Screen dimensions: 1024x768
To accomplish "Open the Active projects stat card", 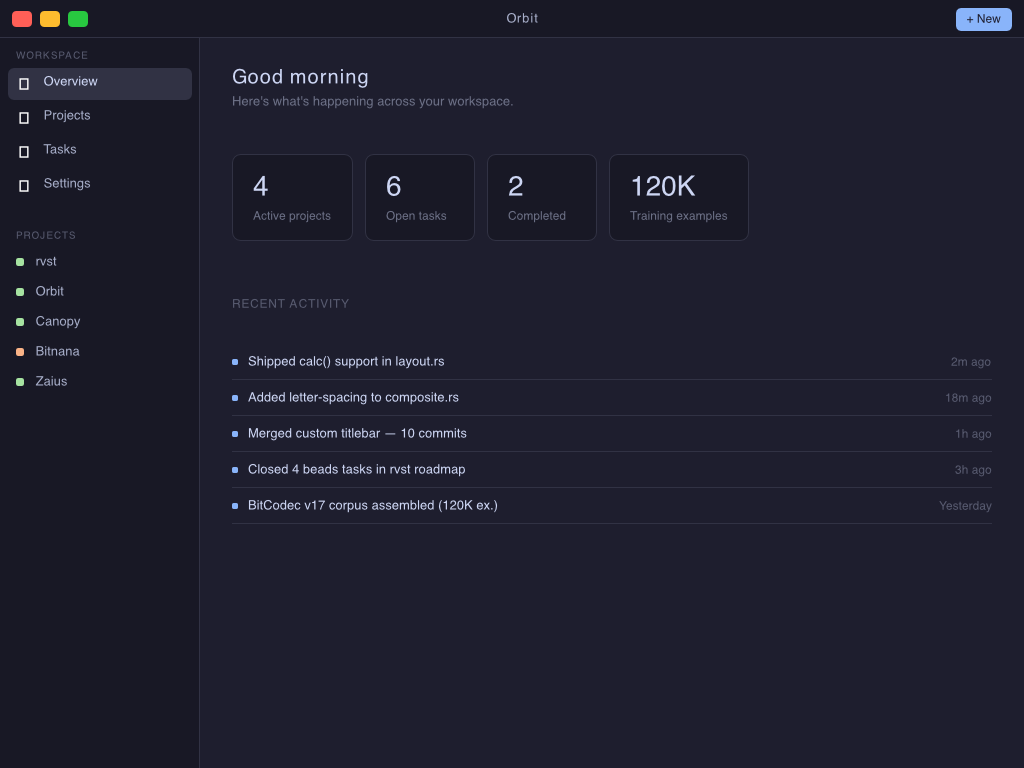I will pyautogui.click(x=292, y=197).
